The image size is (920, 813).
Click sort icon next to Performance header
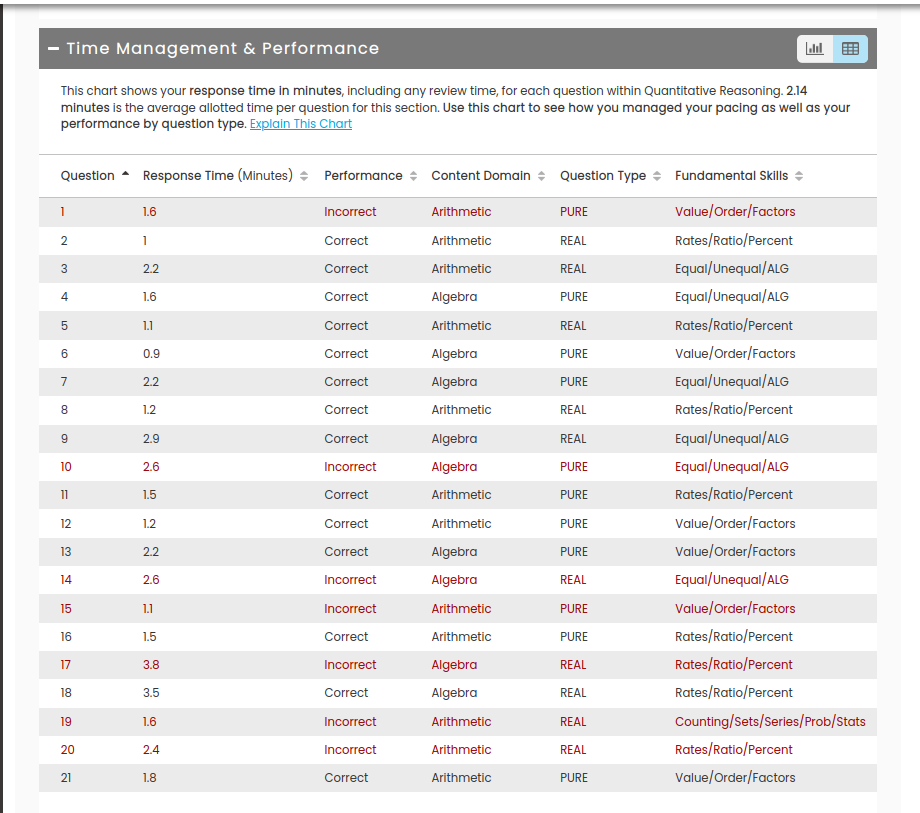click(x=413, y=176)
